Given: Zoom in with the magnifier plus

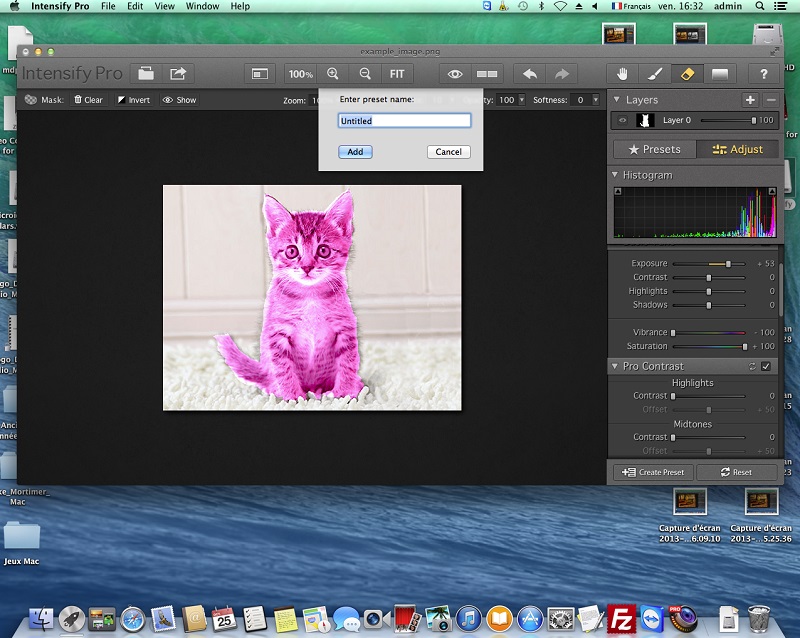Looking at the screenshot, I should coord(333,73).
